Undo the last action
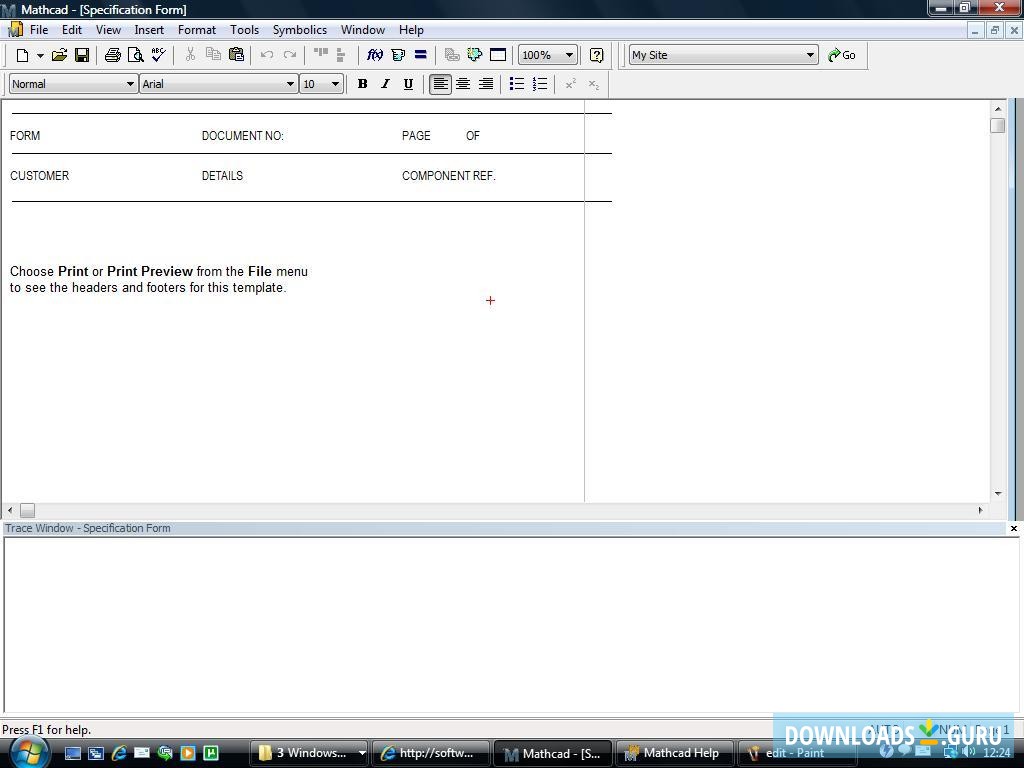This screenshot has width=1024, height=768. [x=266, y=55]
